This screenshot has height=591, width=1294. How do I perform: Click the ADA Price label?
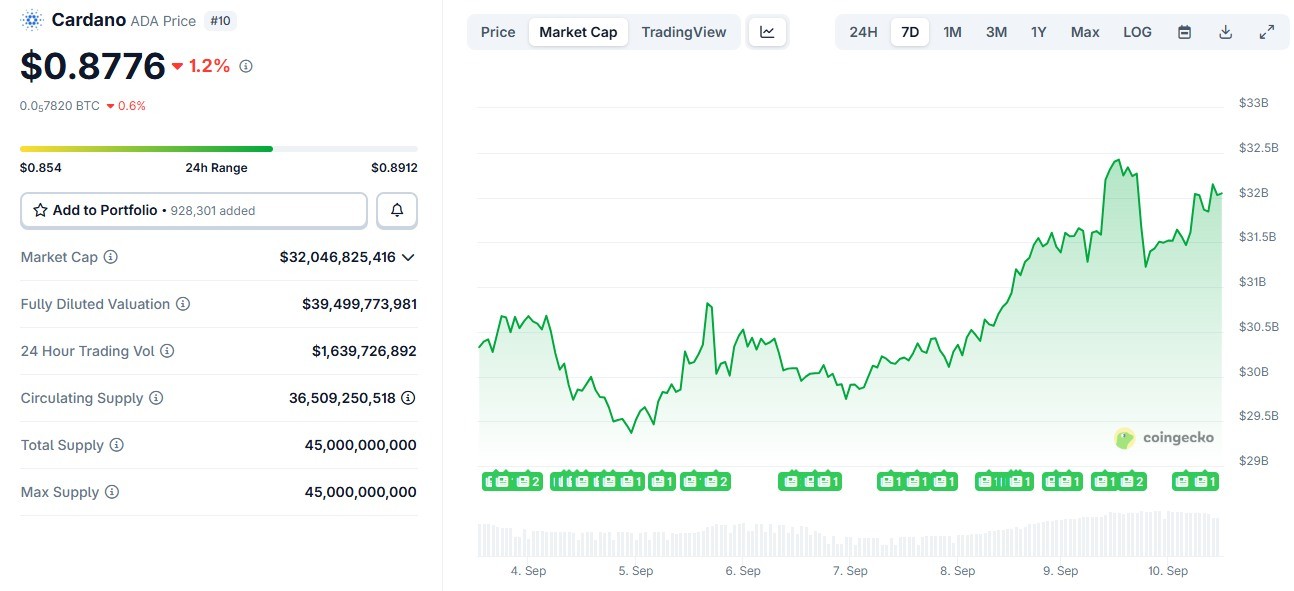164,20
